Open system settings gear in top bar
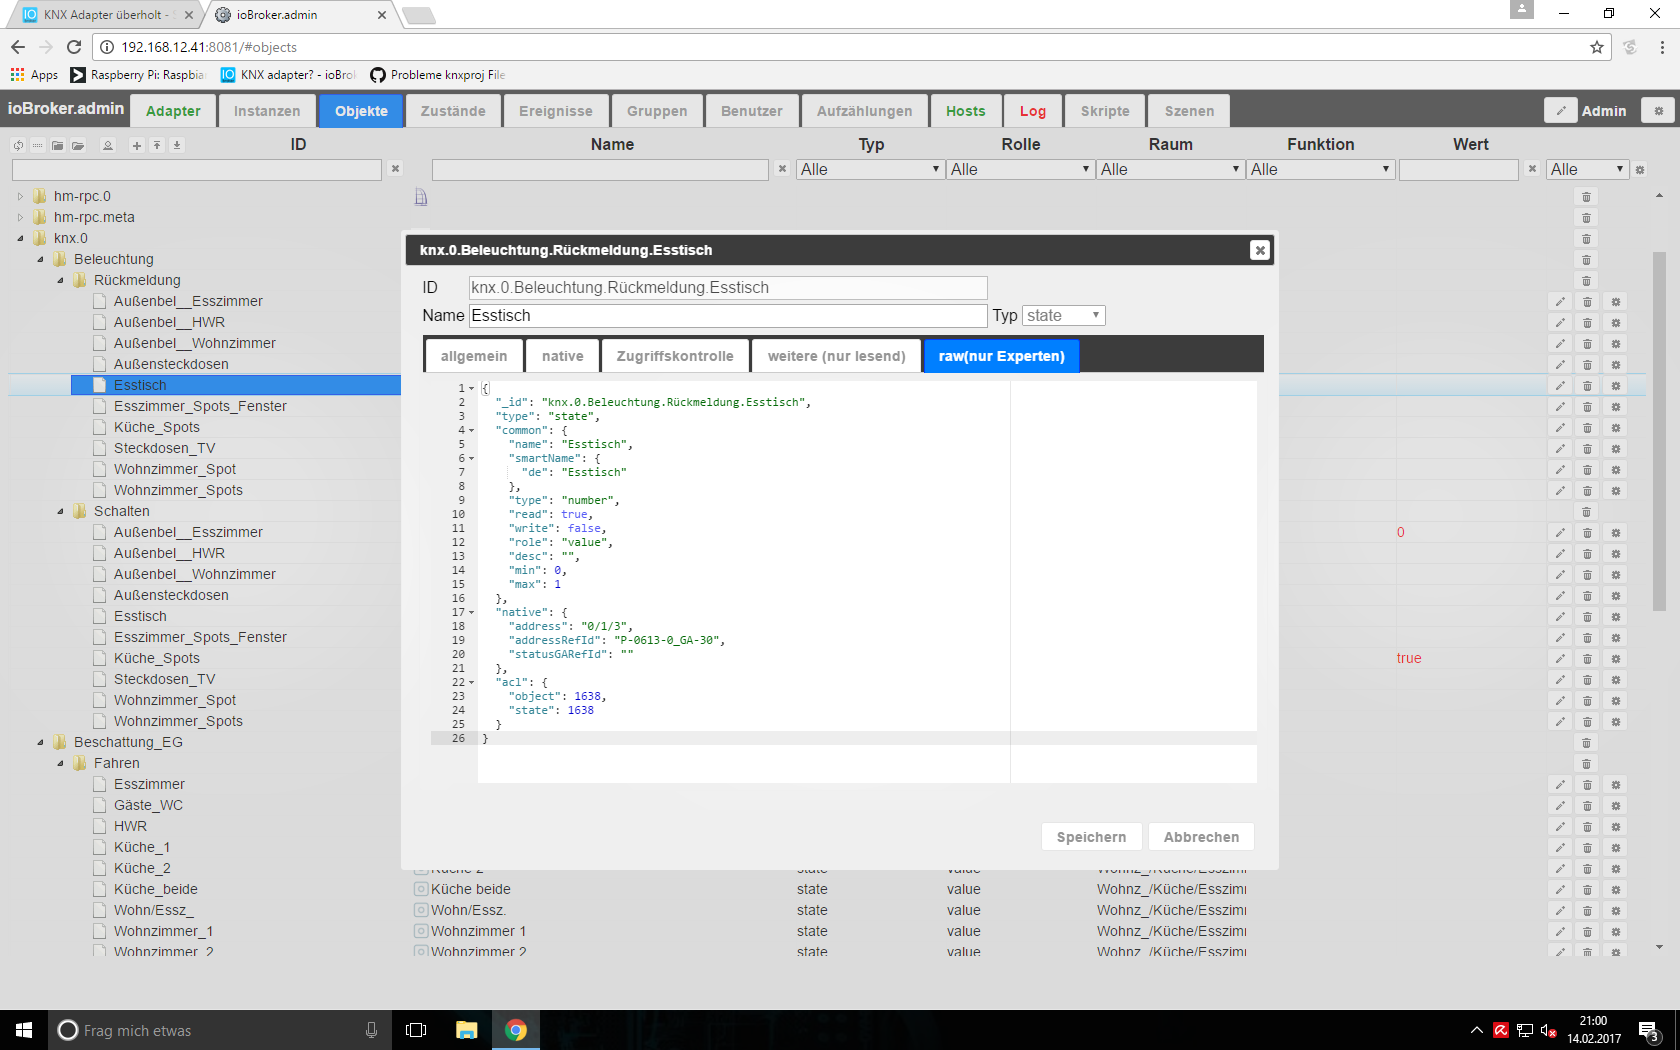This screenshot has height=1050, width=1680. point(1659,111)
